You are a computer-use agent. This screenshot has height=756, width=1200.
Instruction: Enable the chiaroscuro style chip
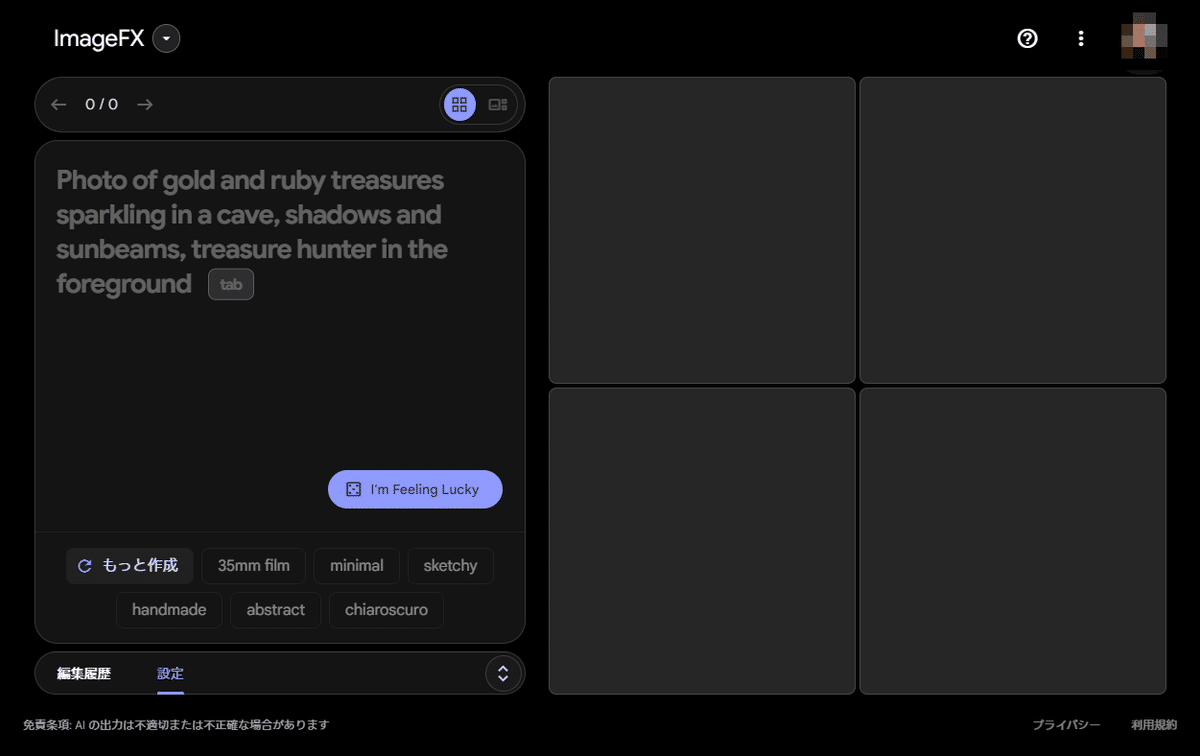tap(386, 609)
